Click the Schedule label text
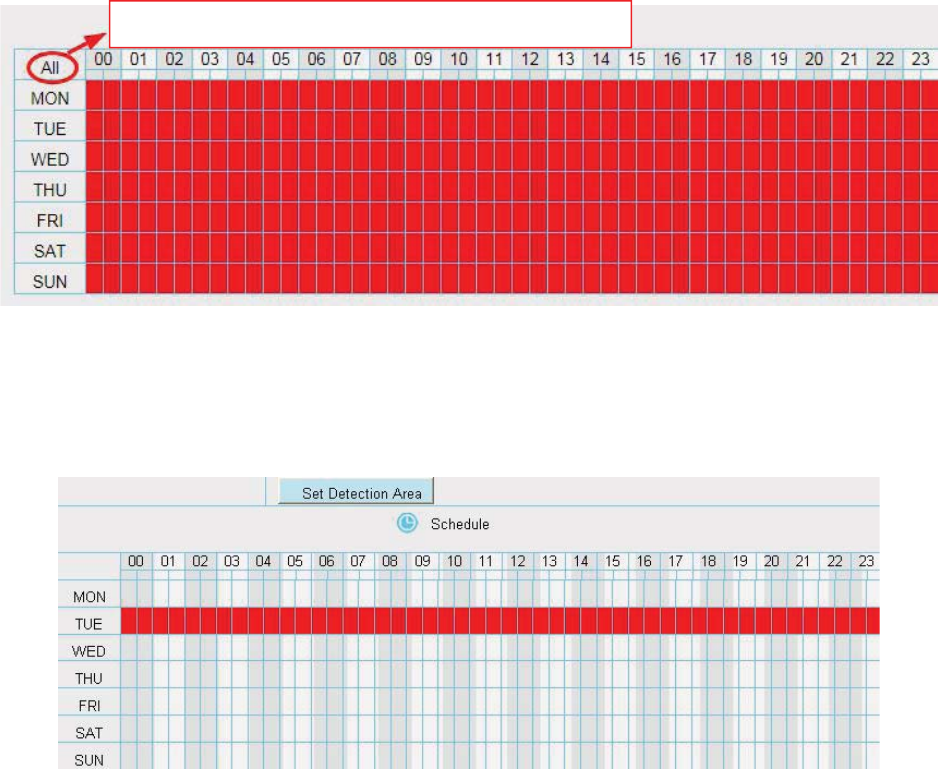This screenshot has height=769, width=938. [x=460, y=524]
